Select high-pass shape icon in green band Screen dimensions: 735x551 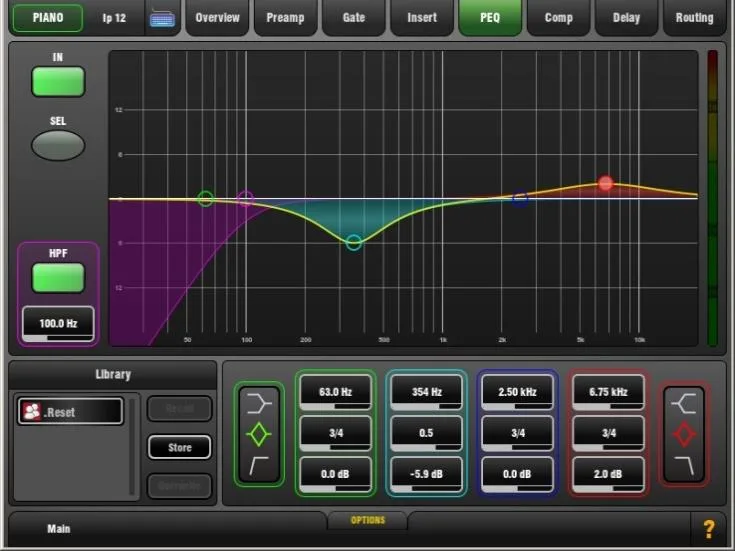tap(259, 465)
